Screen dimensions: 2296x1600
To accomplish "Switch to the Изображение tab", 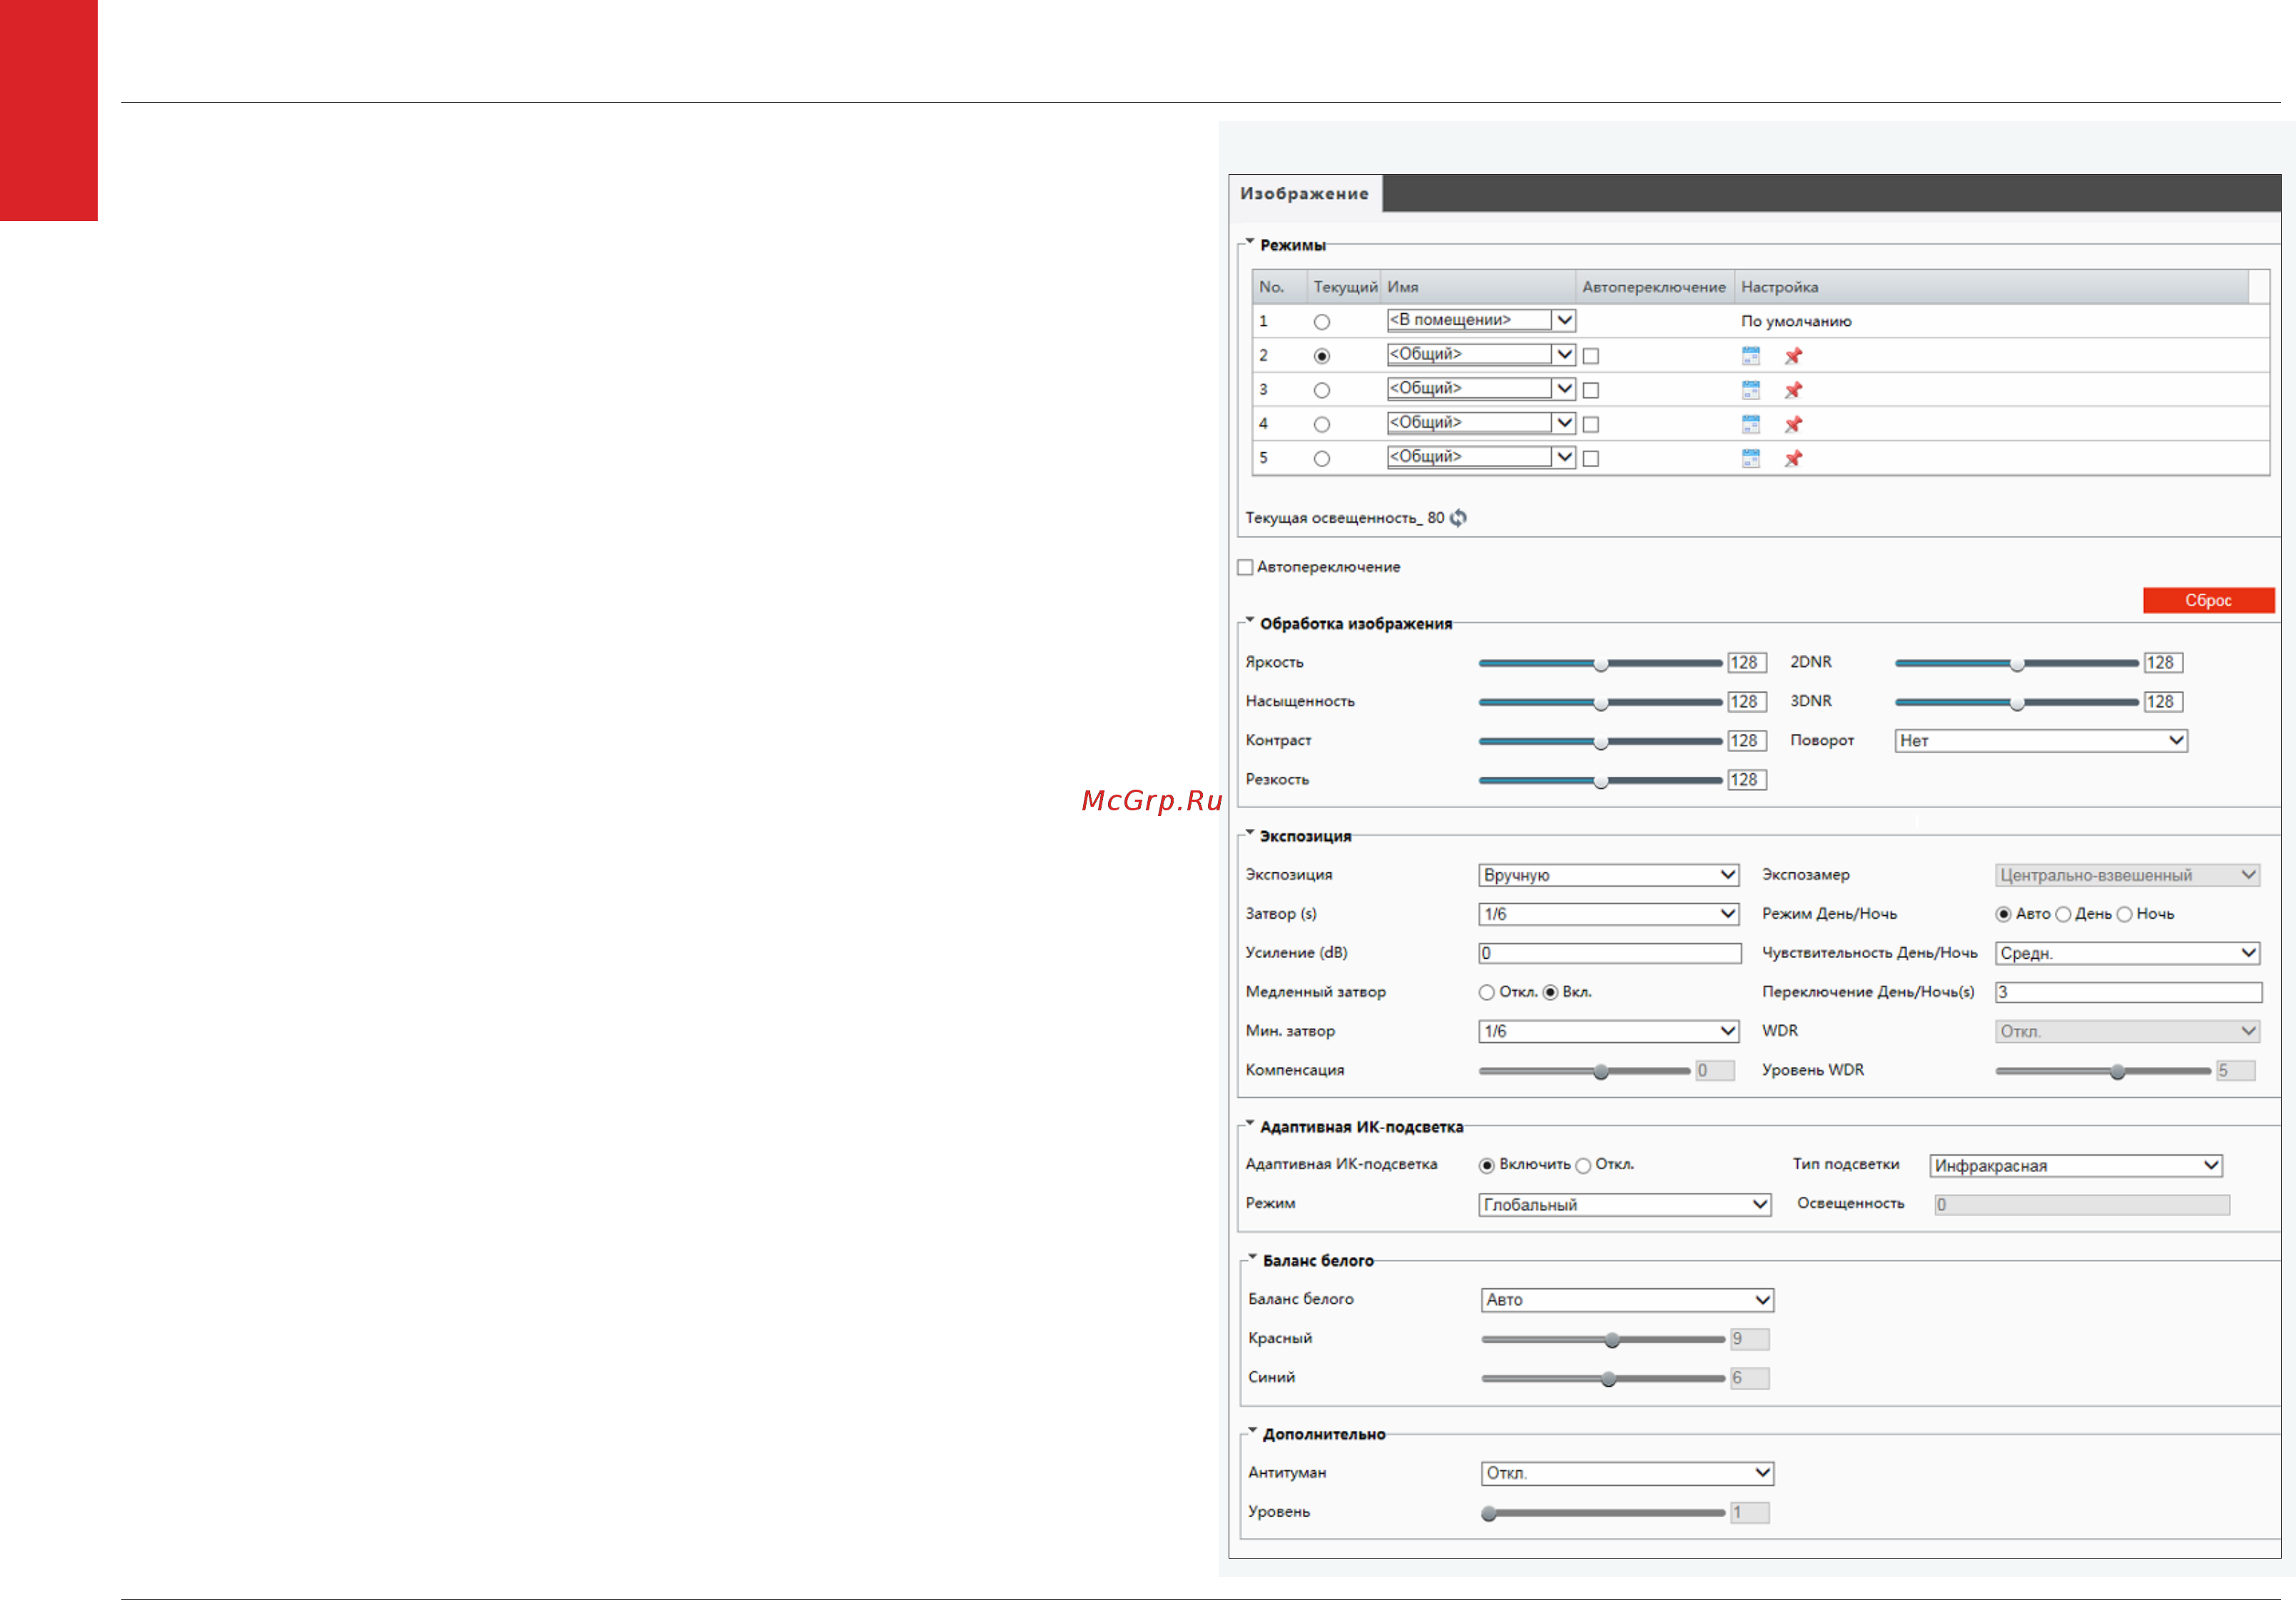I will click(x=1304, y=194).
